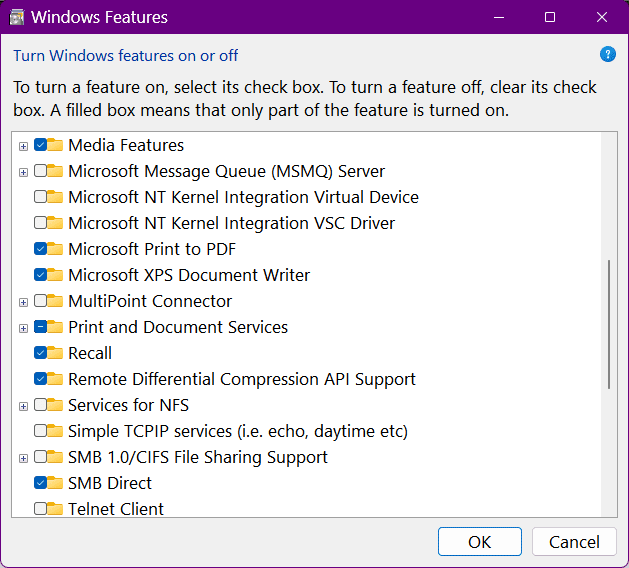
Task: Enable the Telnet Client checkbox
Action: coord(41,509)
